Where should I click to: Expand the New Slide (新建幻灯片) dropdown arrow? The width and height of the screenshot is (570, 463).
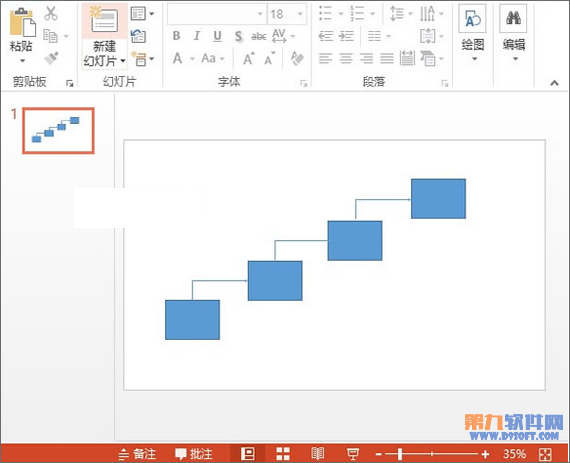coord(123,60)
